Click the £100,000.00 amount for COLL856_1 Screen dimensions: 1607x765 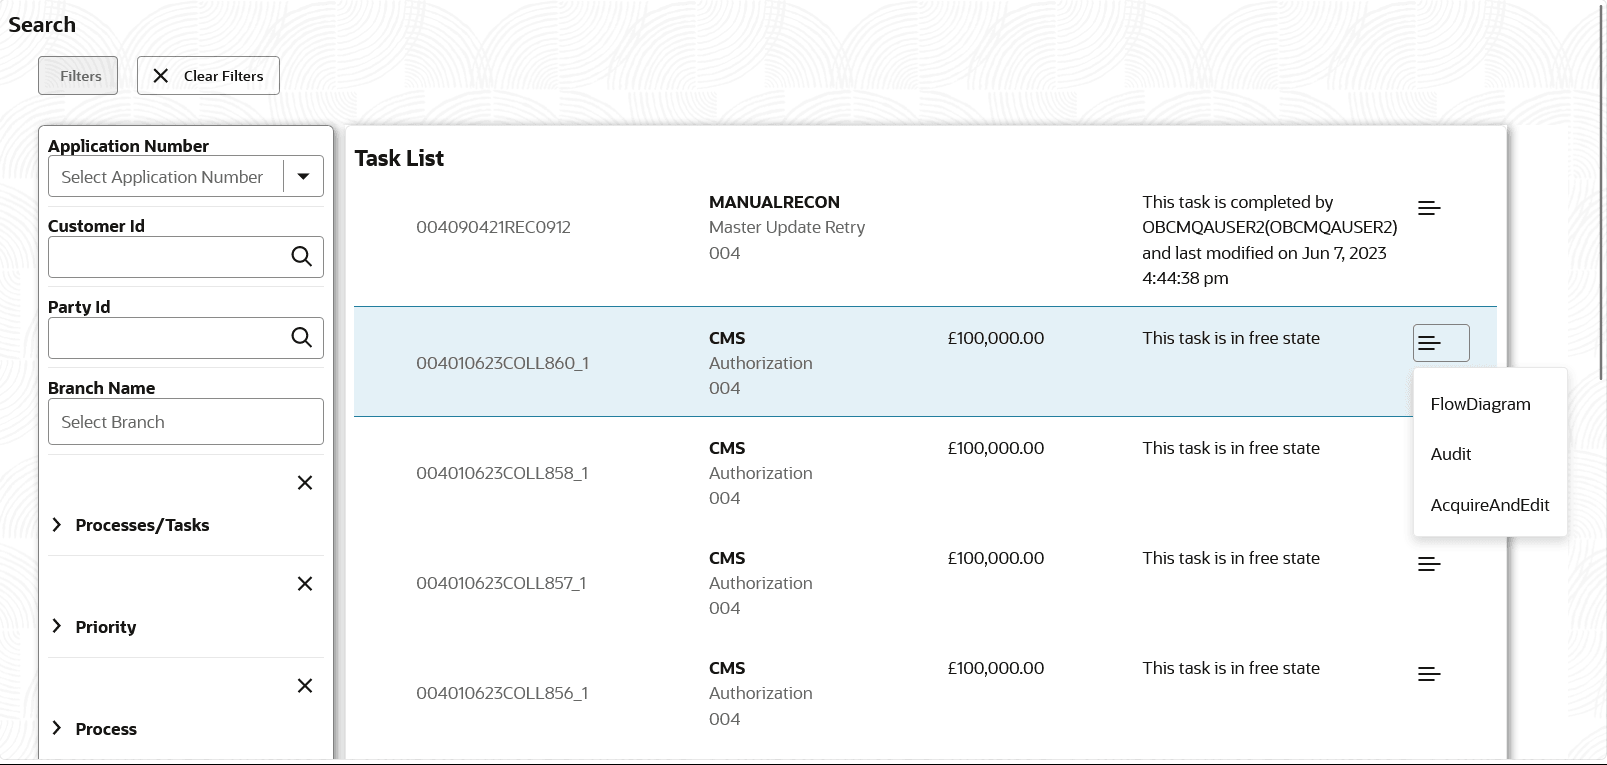pos(996,668)
